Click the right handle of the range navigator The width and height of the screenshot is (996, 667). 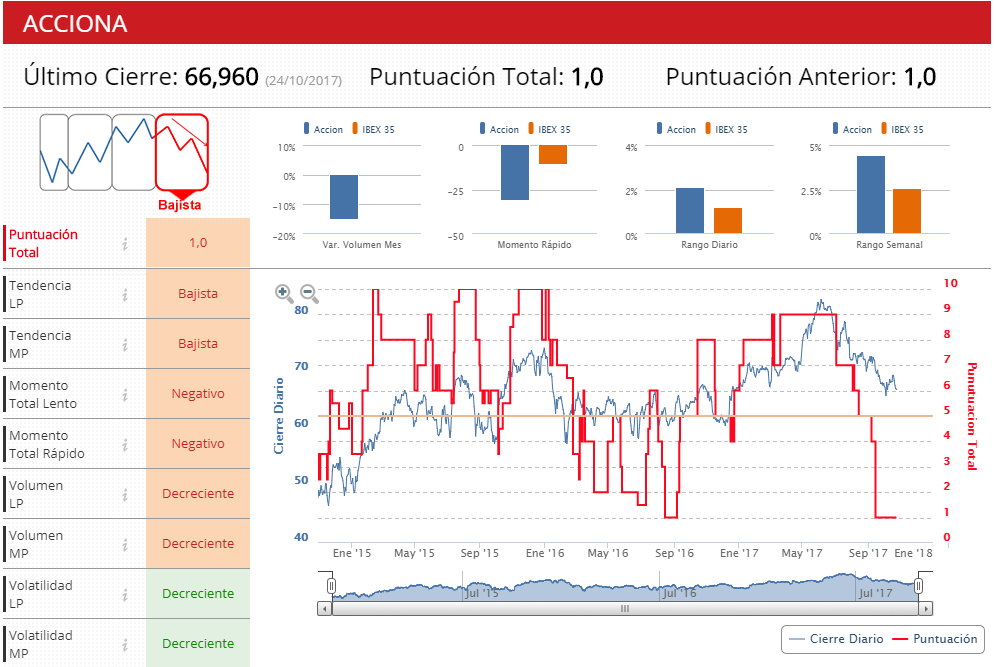(x=919, y=586)
